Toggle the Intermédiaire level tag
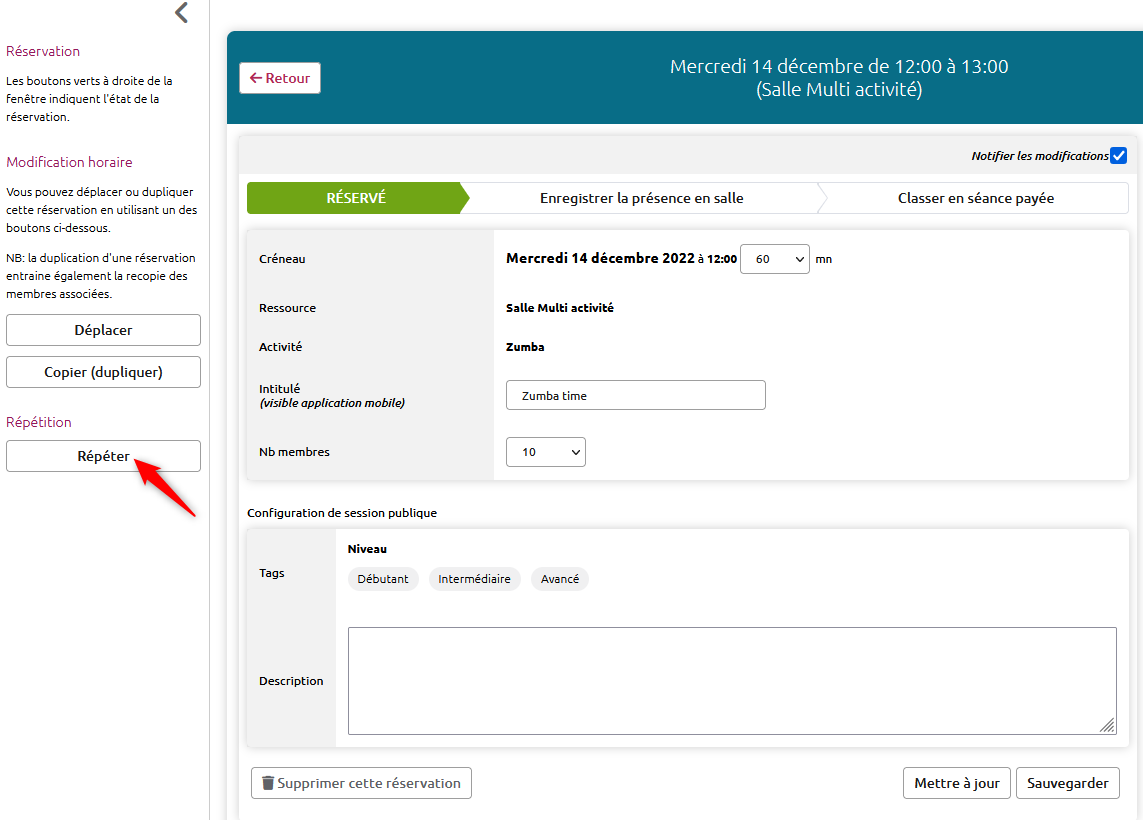The height and width of the screenshot is (820, 1143). (474, 579)
